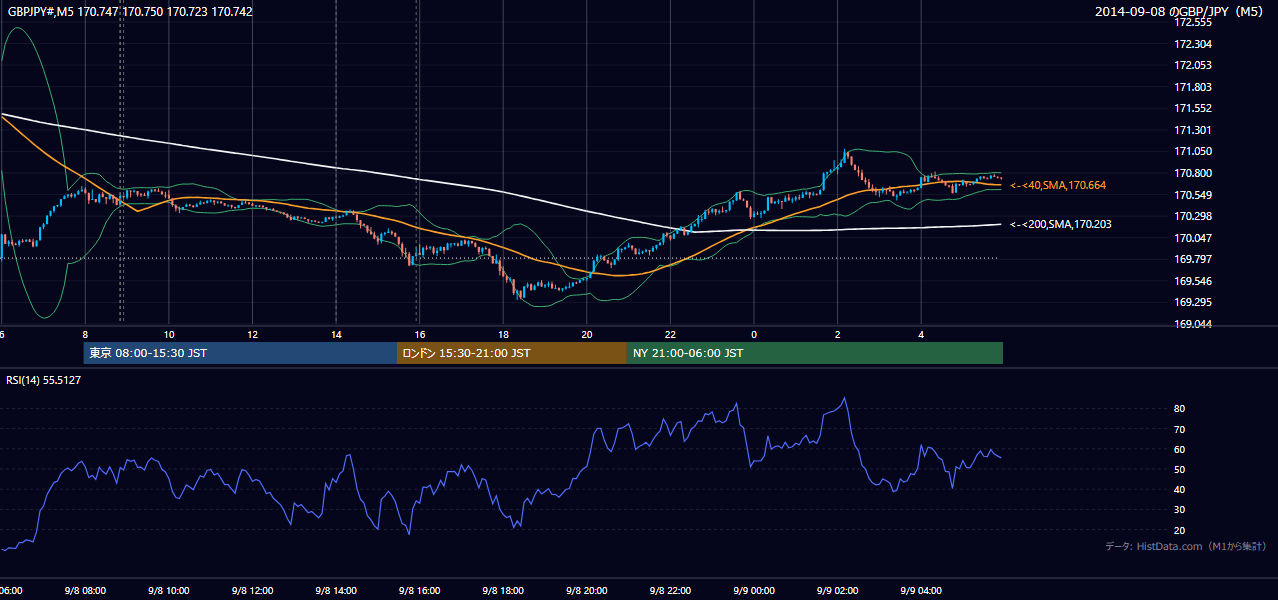Click price axis label 171.301
Viewport: 1278px width, 600px height.
pyautogui.click(x=1193, y=130)
